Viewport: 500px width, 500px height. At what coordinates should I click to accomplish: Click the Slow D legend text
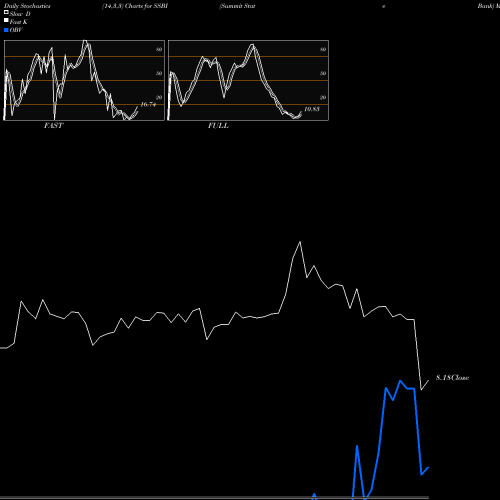coord(20,14)
